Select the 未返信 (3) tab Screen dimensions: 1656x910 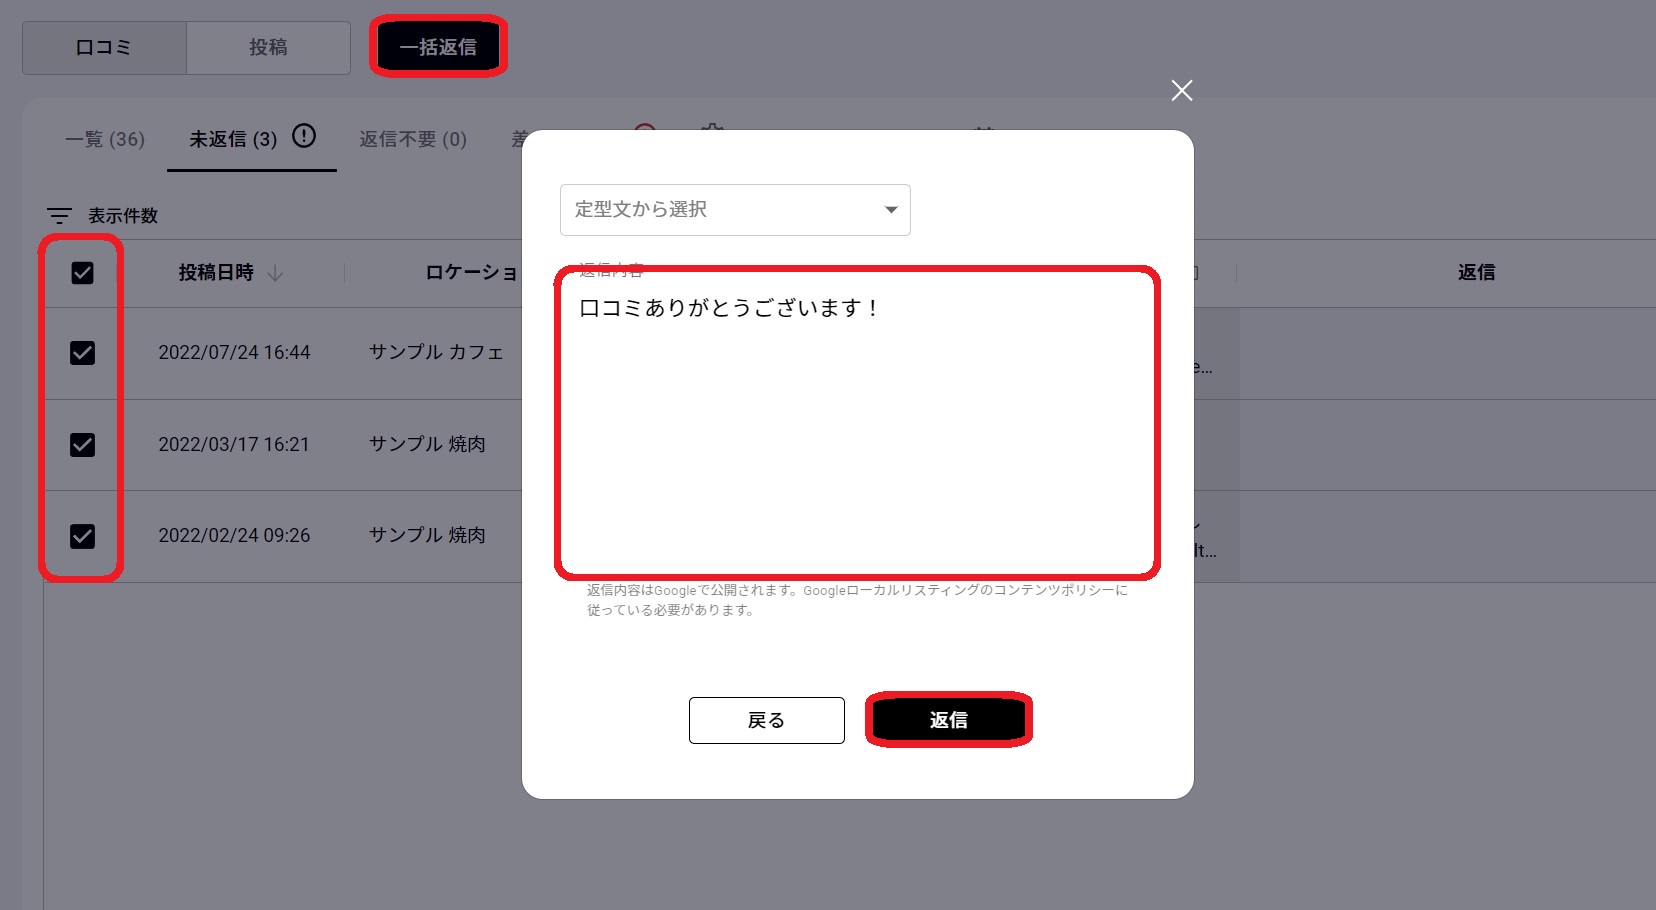(233, 139)
